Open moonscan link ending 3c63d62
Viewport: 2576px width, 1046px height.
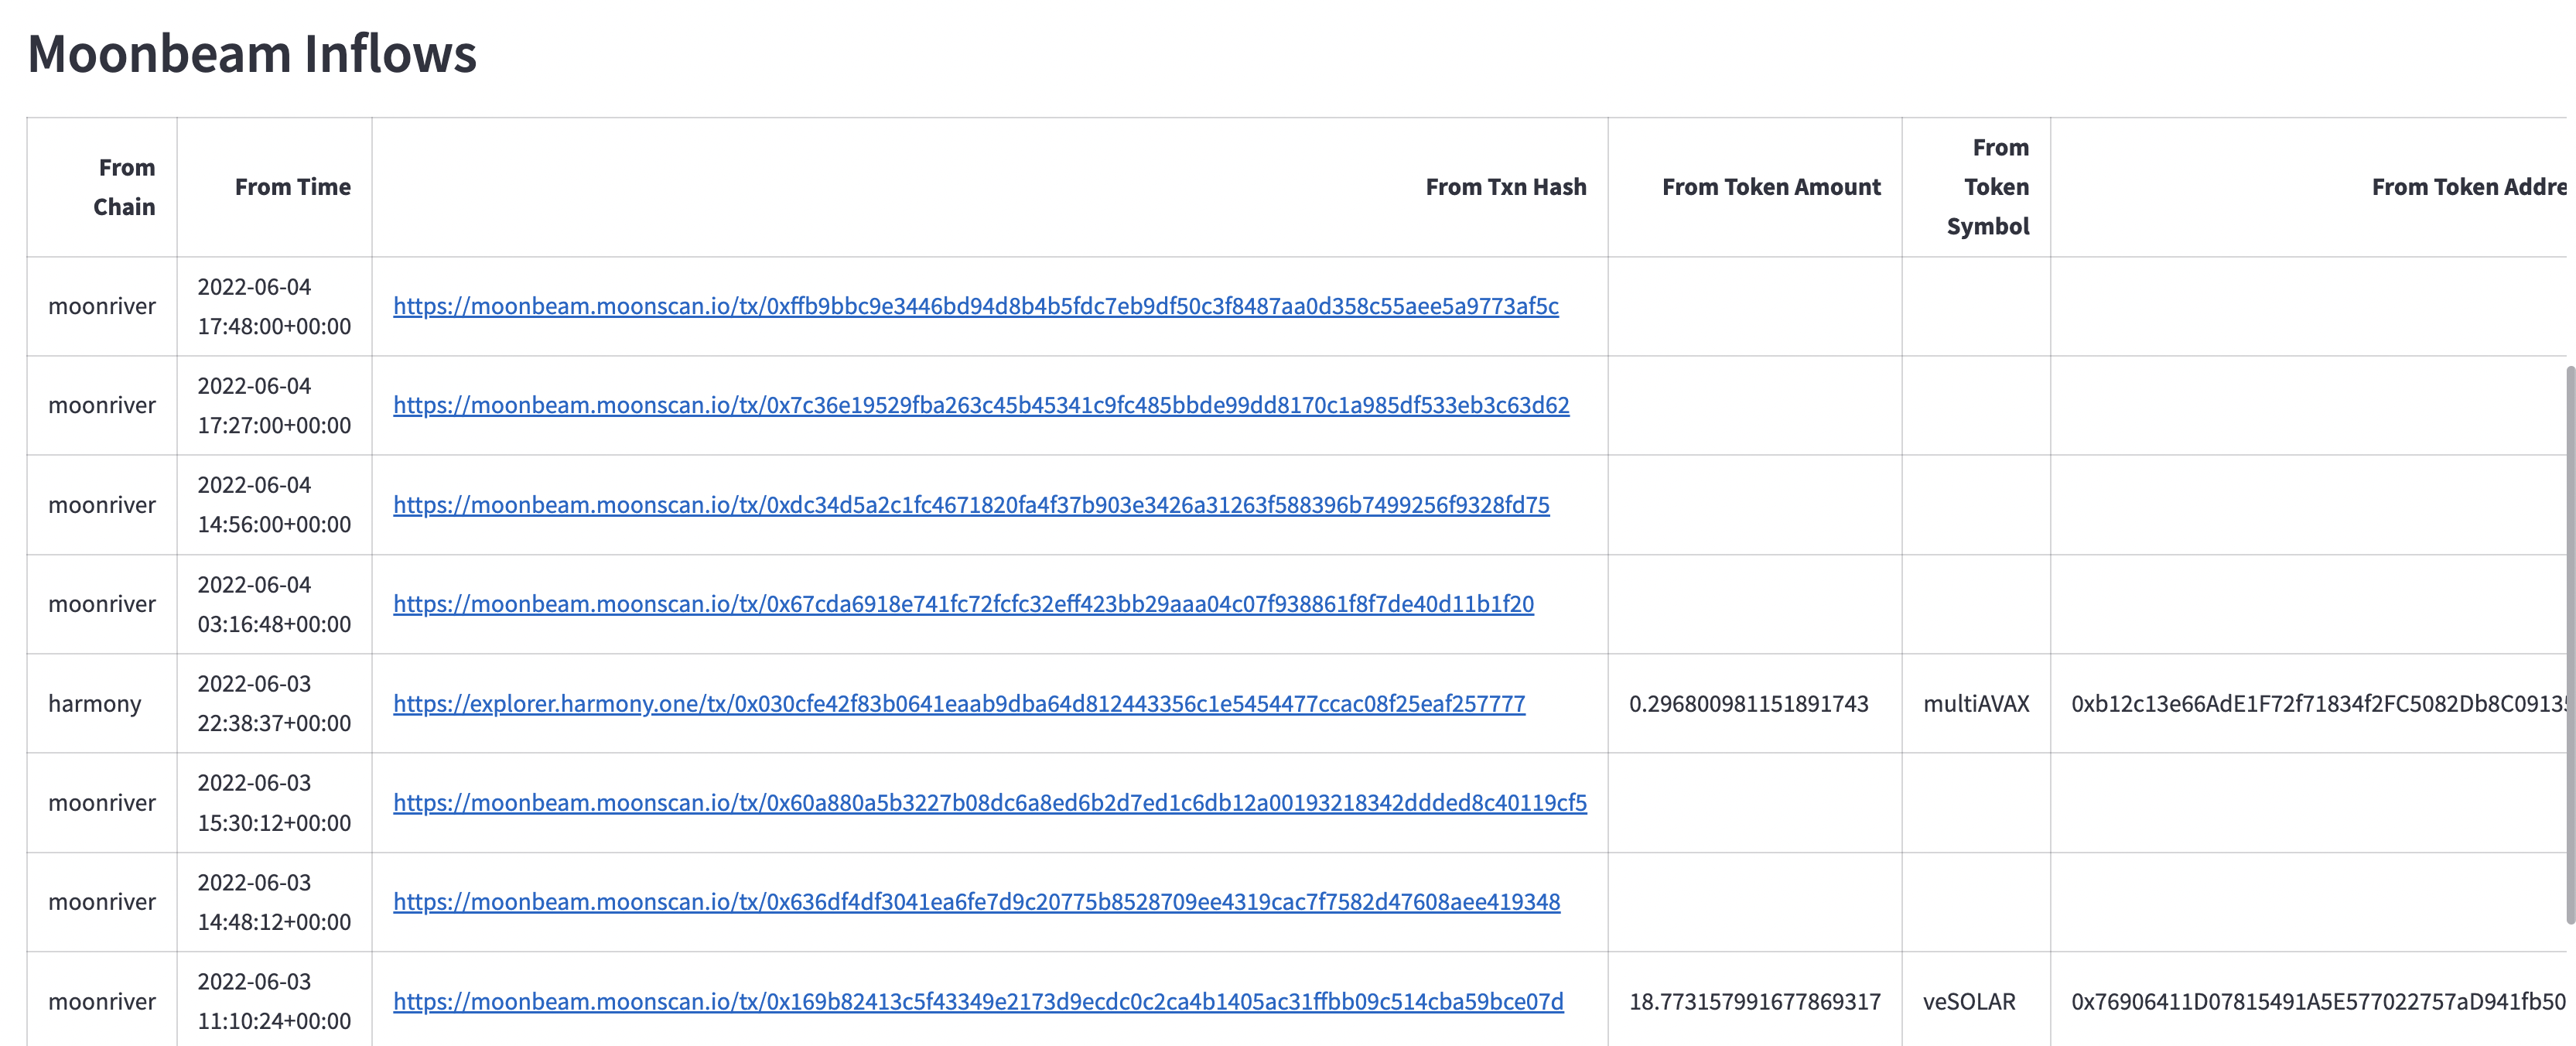click(x=980, y=405)
